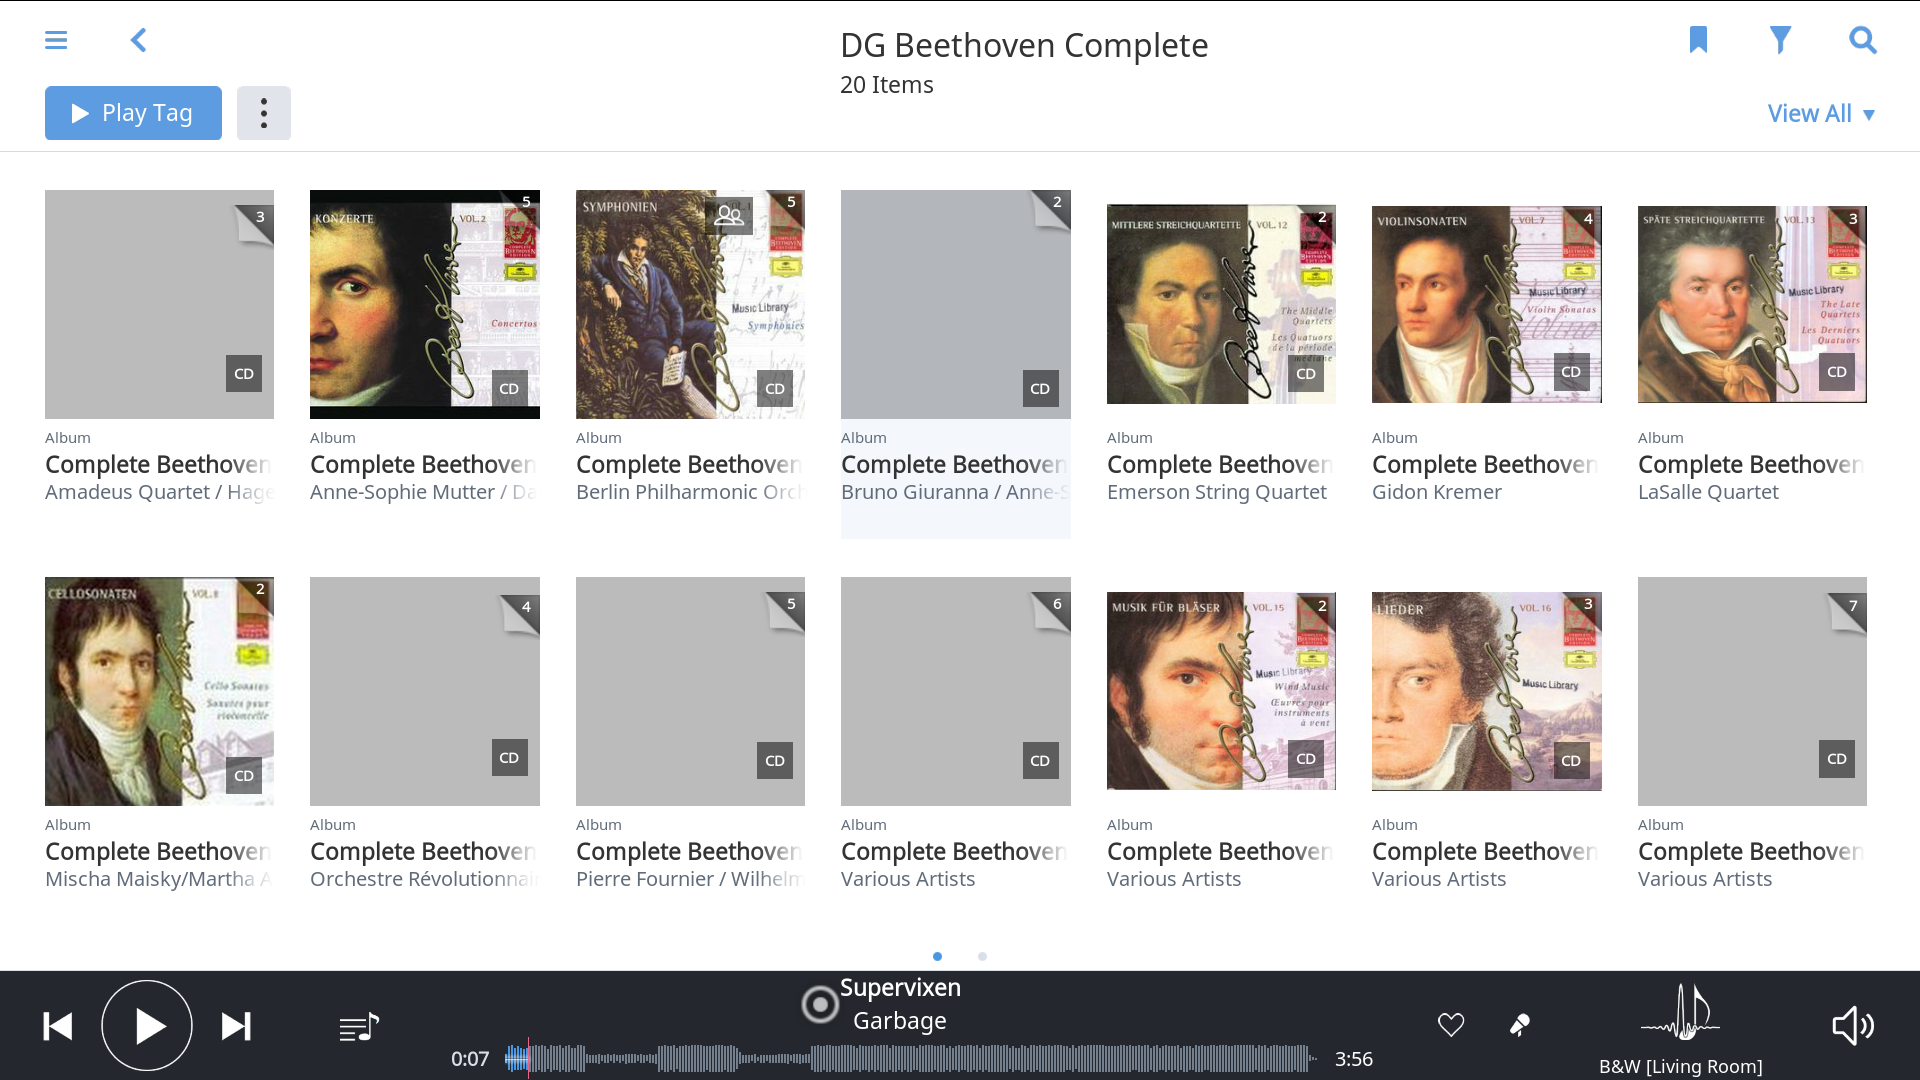Open Cellosonaten Mischa Maisky album cover
Image resolution: width=1920 pixels, height=1080 pixels.
(x=159, y=691)
